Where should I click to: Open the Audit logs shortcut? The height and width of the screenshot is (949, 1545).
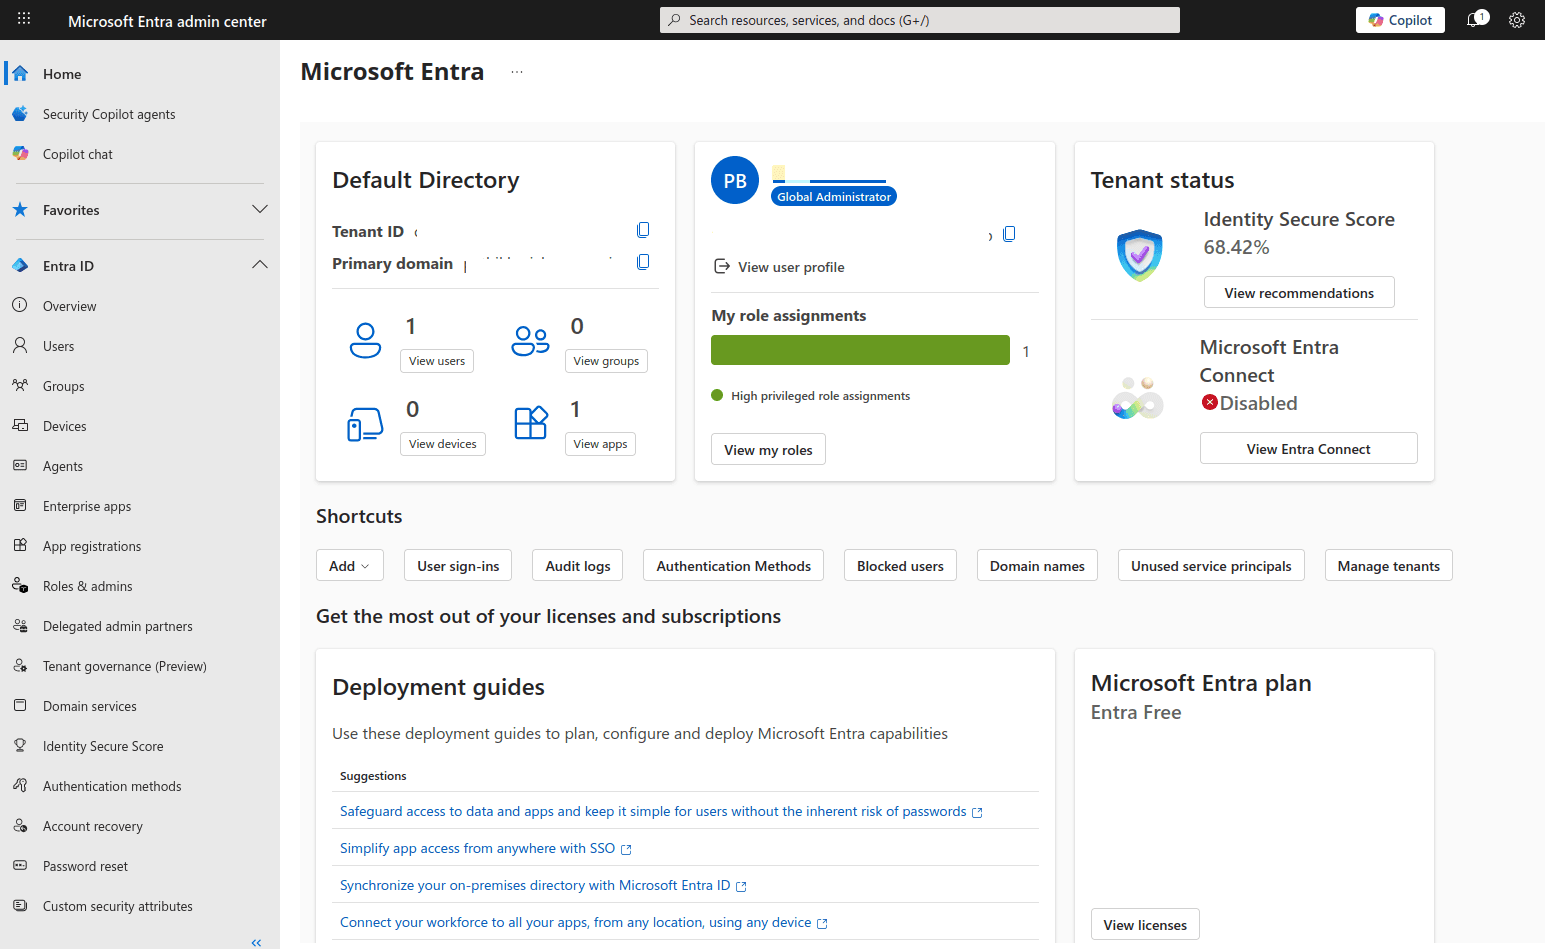click(x=578, y=566)
